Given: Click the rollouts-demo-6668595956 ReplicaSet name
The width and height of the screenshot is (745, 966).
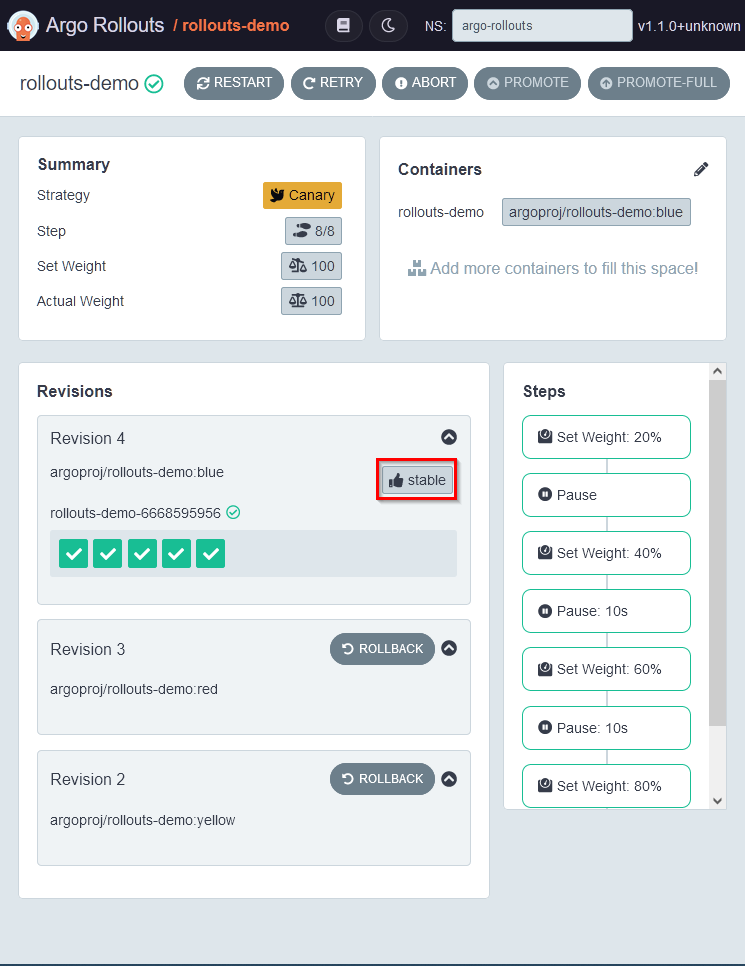Looking at the screenshot, I should [136, 513].
